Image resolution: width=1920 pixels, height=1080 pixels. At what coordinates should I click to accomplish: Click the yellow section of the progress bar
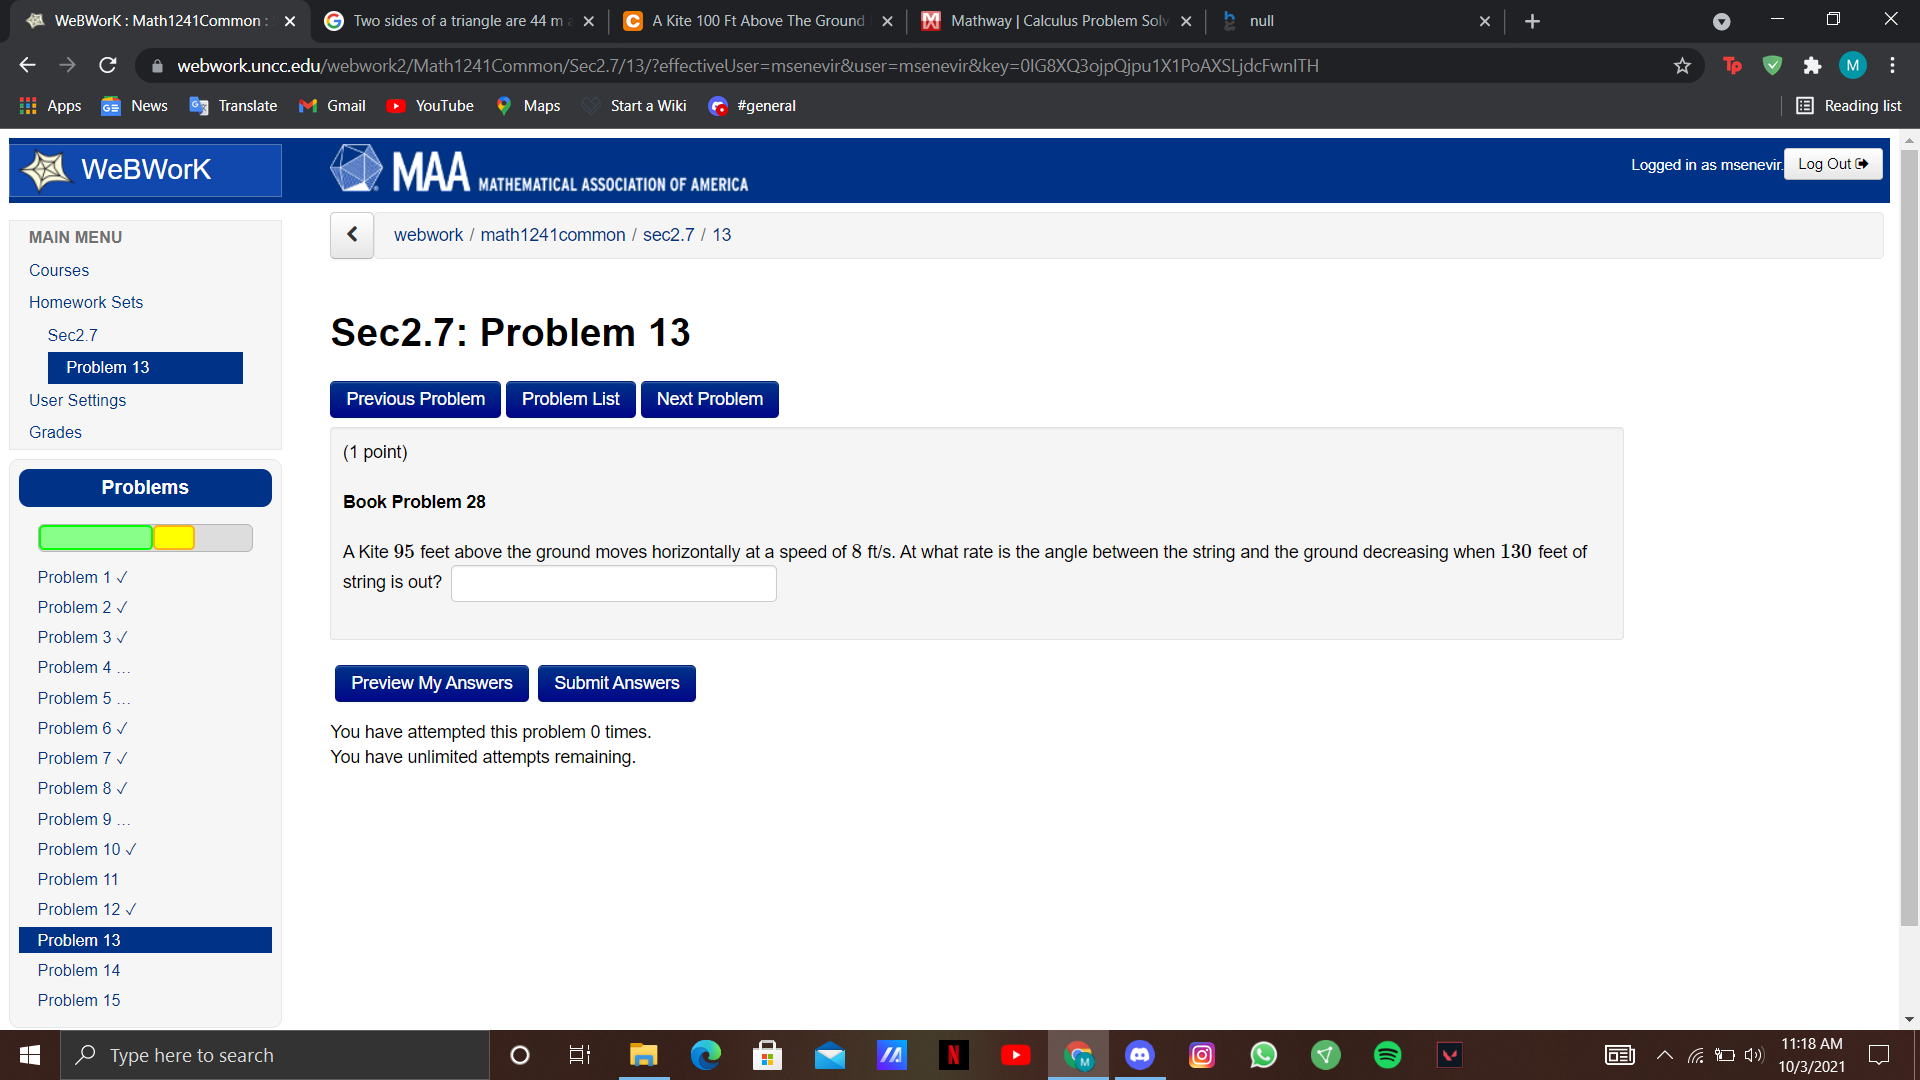pos(175,537)
